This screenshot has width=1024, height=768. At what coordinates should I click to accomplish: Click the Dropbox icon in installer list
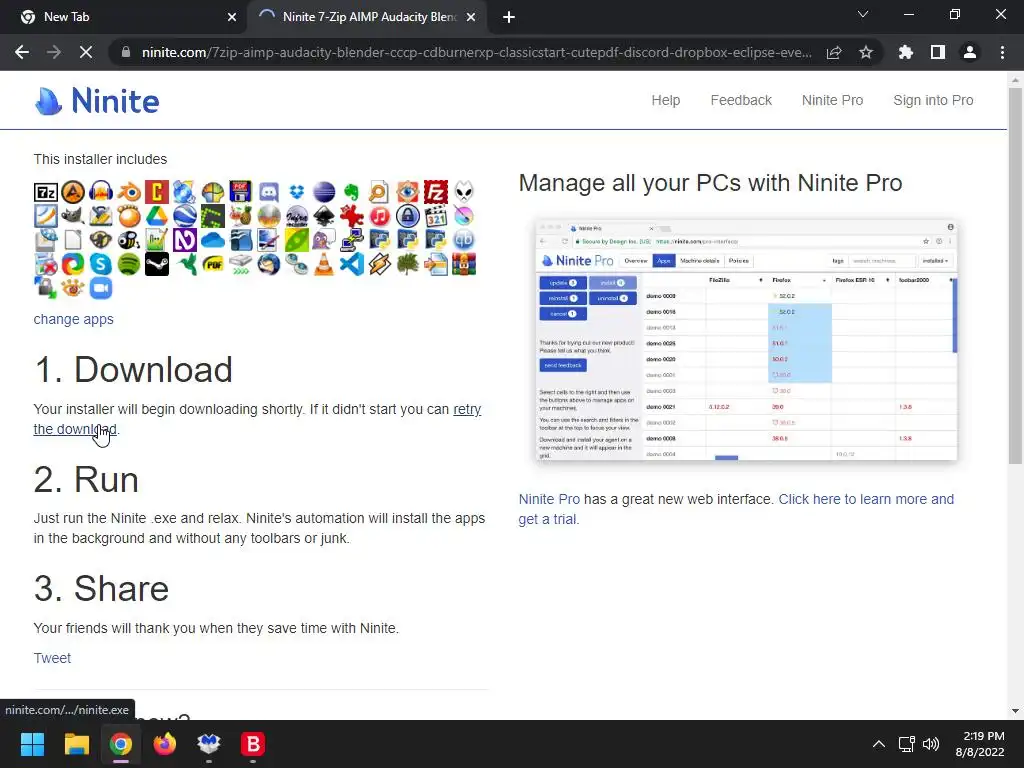tap(296, 192)
